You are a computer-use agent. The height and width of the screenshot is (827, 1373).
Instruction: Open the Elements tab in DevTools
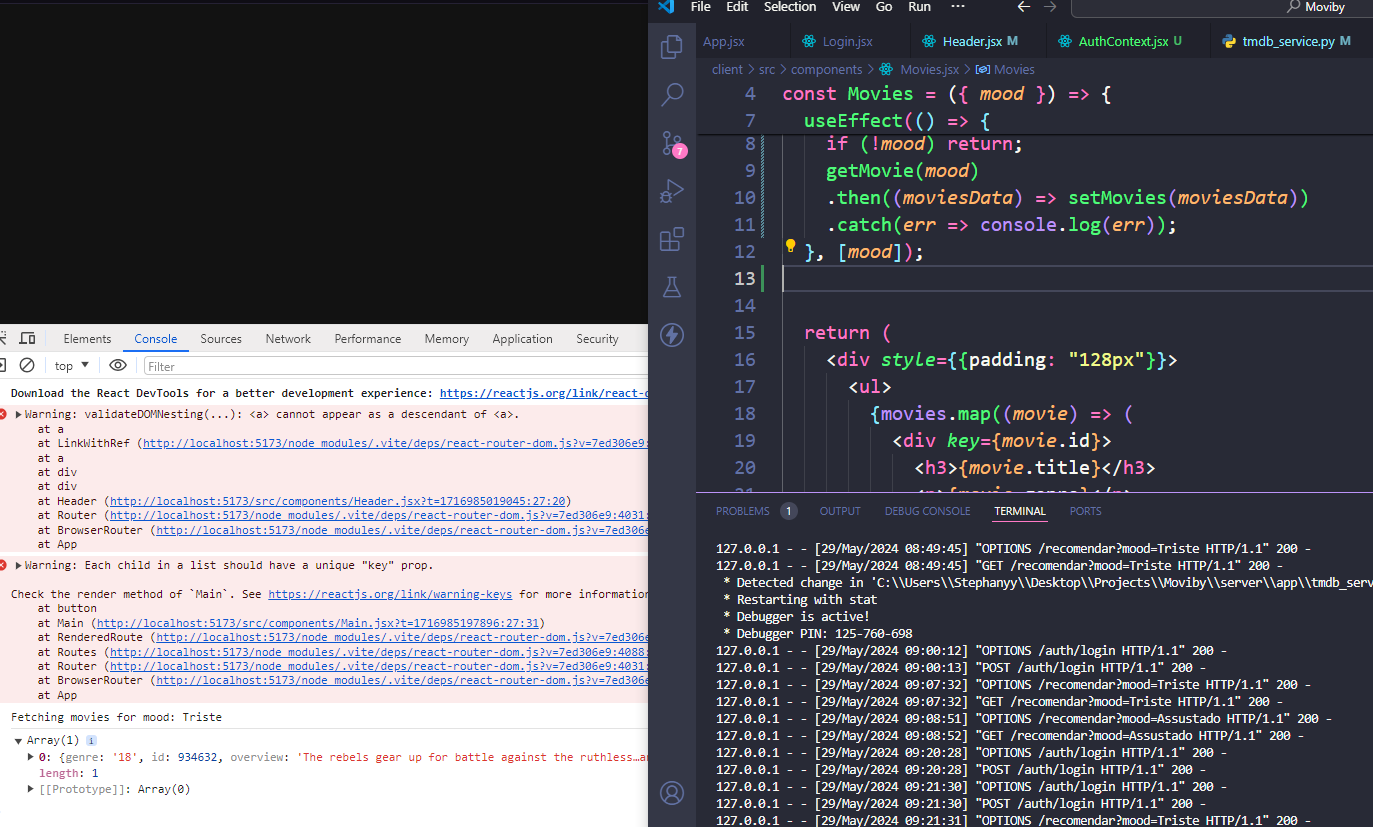point(87,339)
